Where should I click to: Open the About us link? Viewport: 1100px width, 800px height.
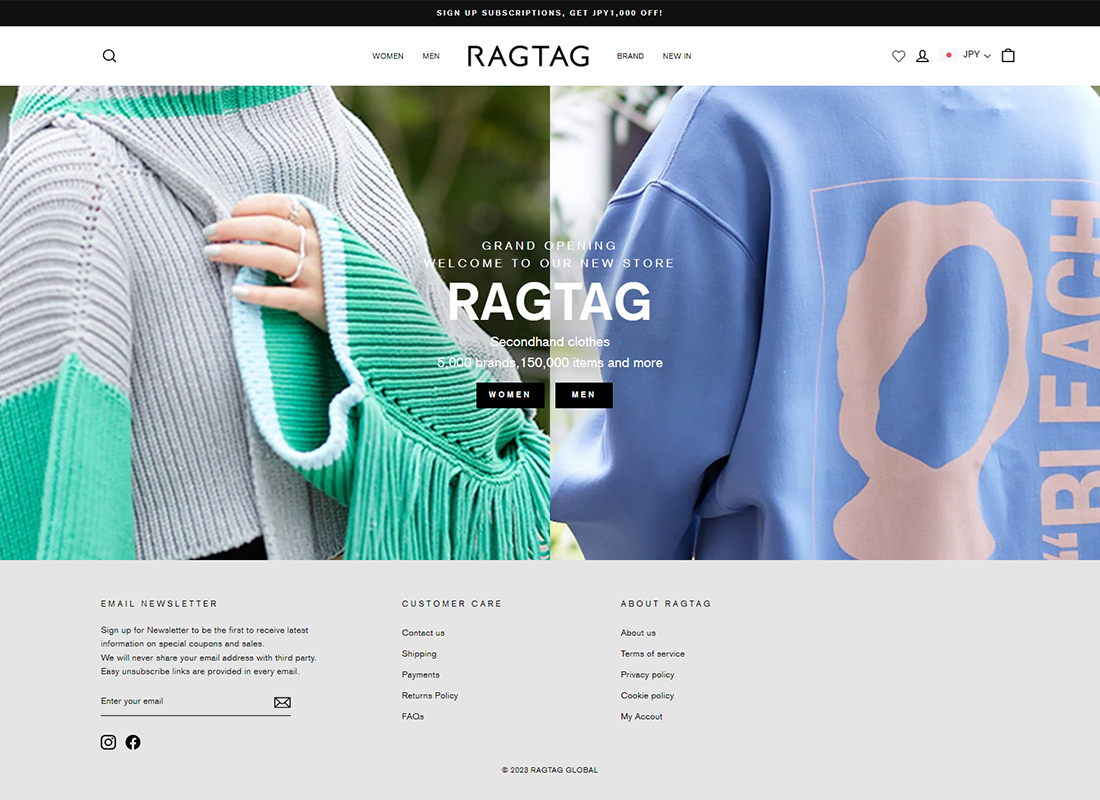(638, 633)
